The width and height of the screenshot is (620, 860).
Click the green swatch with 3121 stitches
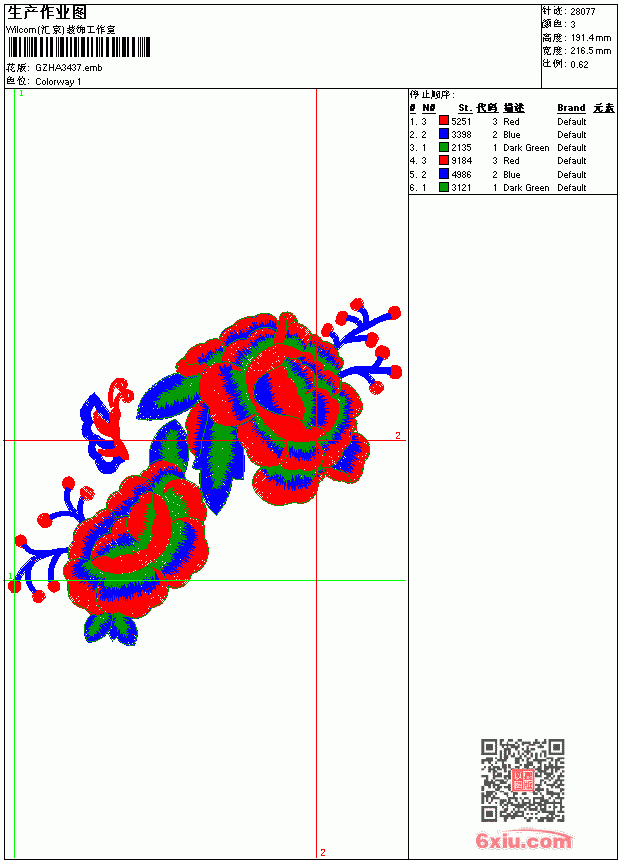point(444,187)
